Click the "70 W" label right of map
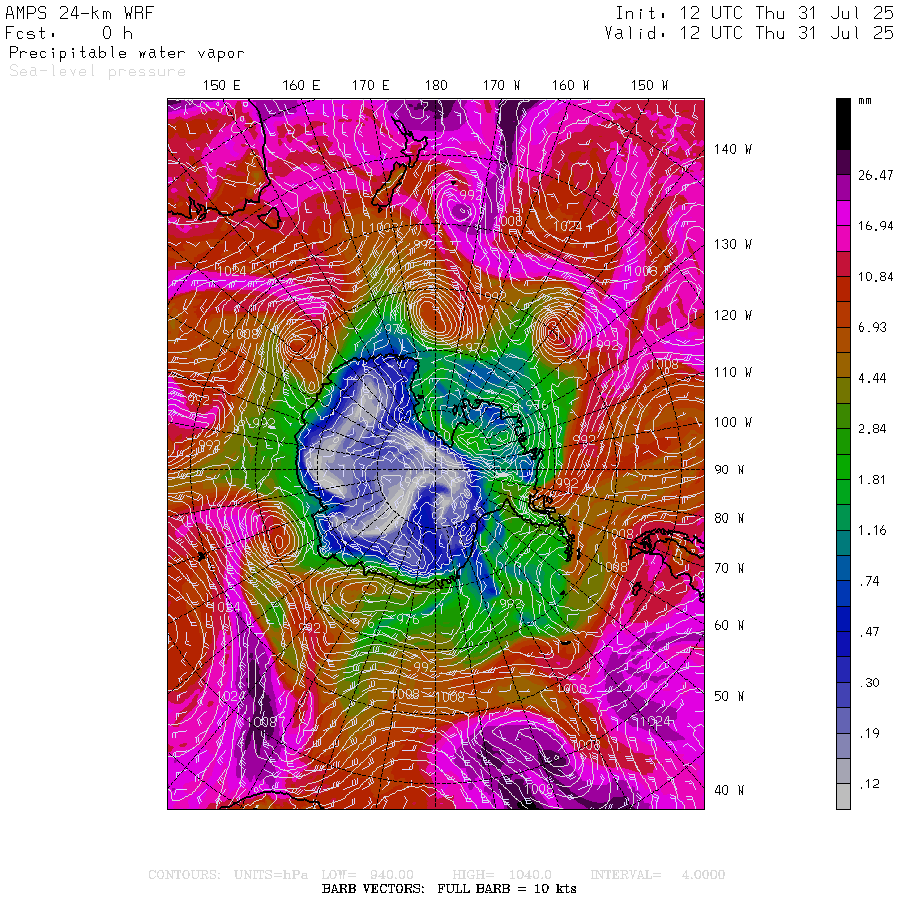This screenshot has width=900, height=900. pos(729,569)
